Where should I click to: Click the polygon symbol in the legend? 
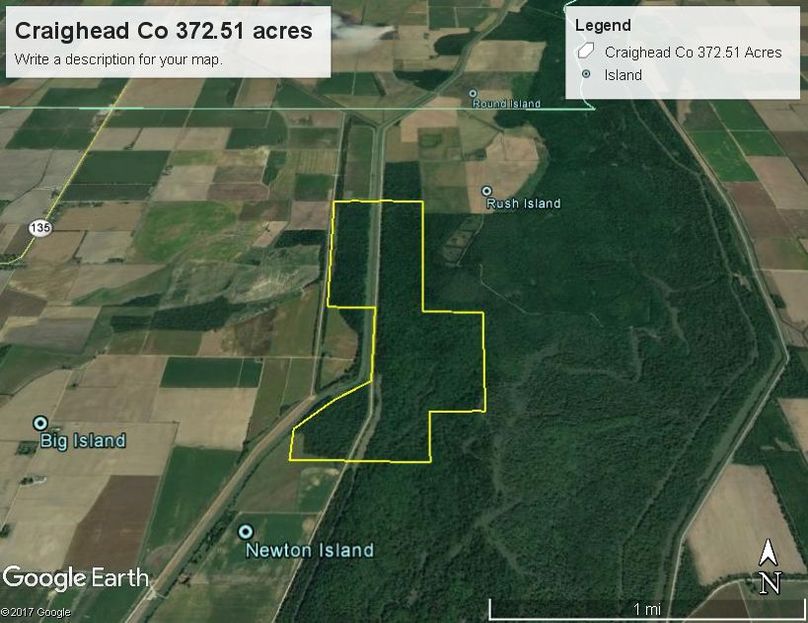click(585, 52)
